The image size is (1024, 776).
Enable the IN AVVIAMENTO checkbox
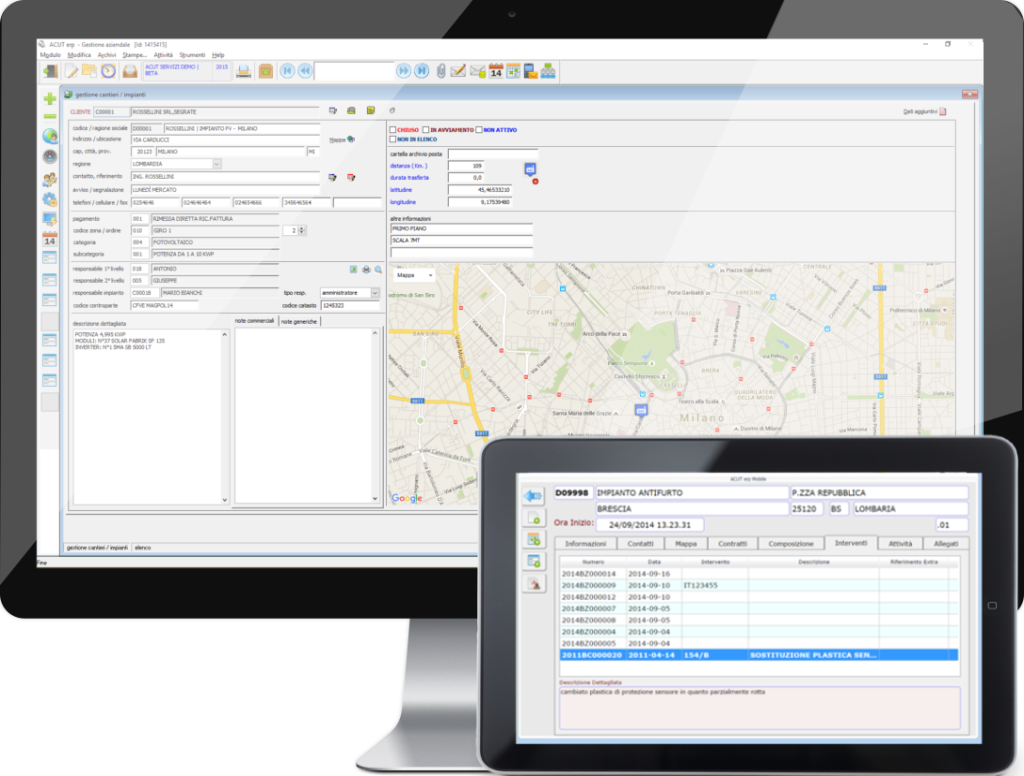(425, 130)
